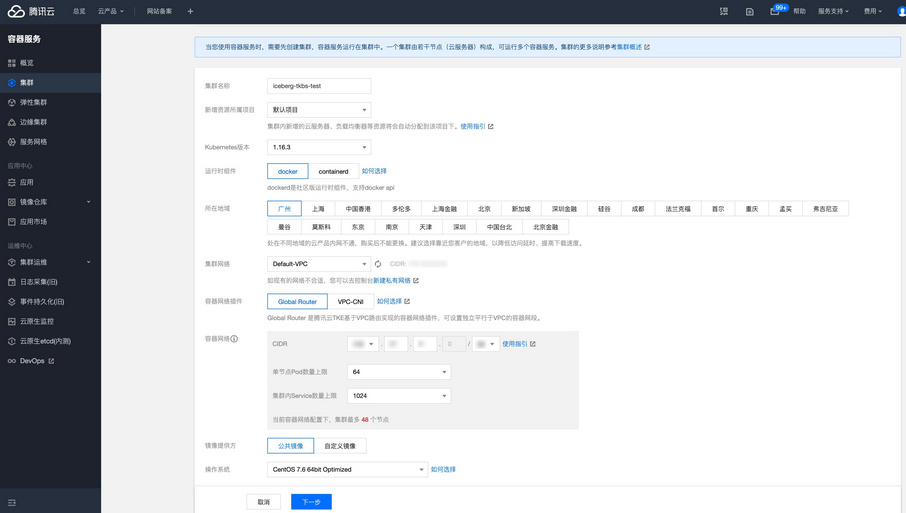The image size is (906, 513).
Task: Click the 边缘集群 icon in sidebar
Action: (12, 122)
